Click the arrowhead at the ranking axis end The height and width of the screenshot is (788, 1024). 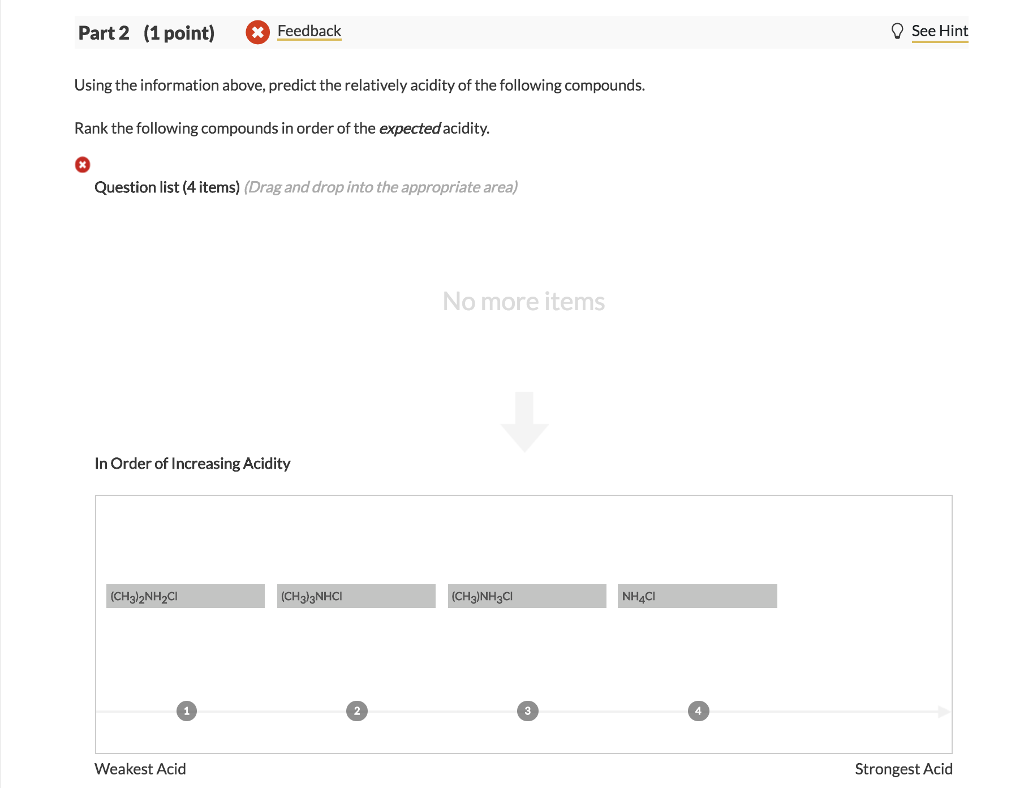coord(943,711)
